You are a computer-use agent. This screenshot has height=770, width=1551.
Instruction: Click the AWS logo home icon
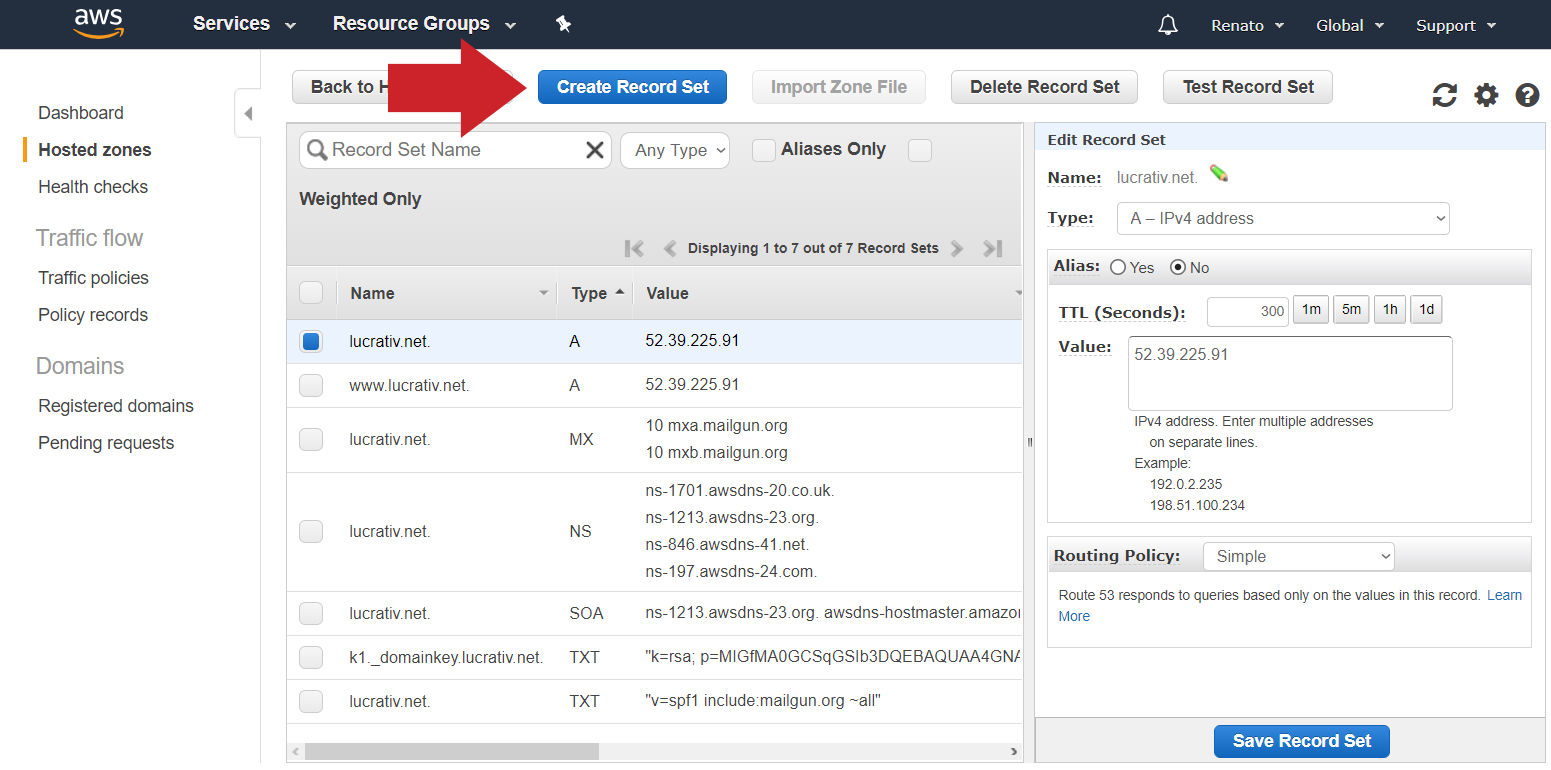tap(98, 24)
